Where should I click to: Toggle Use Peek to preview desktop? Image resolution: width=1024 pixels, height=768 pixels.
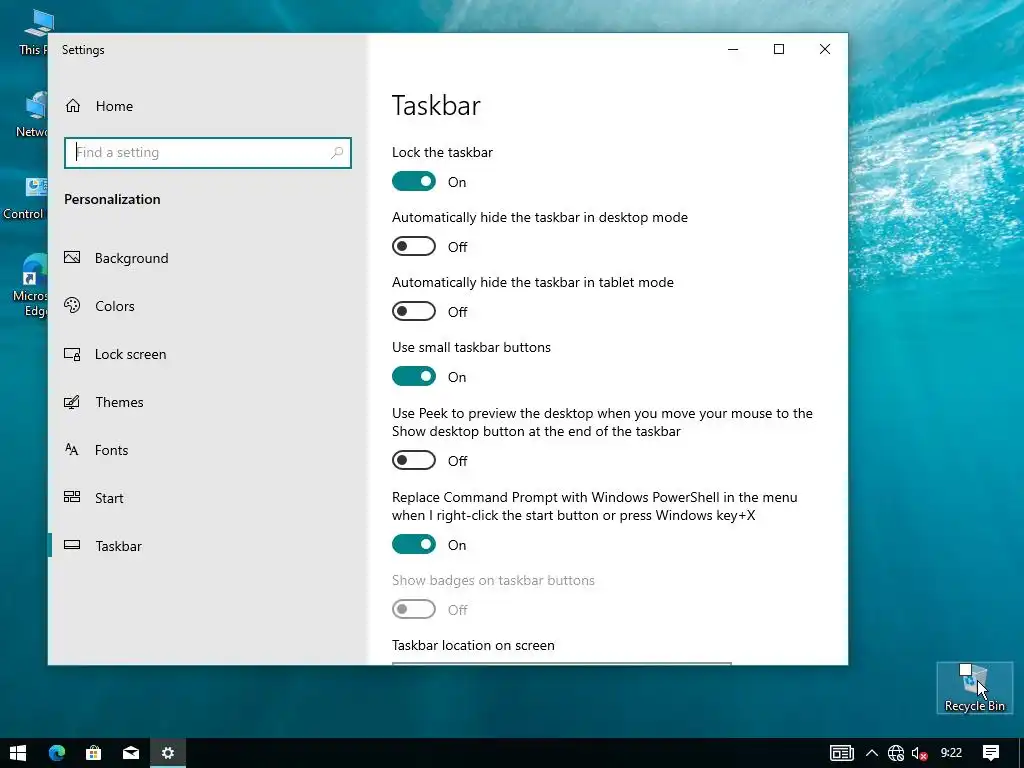pyautogui.click(x=413, y=460)
